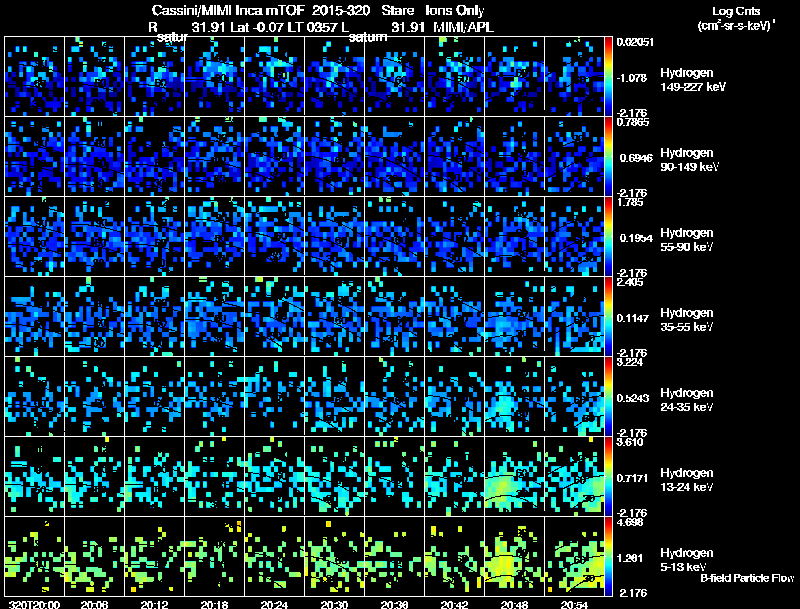This screenshot has width=800, height=609.
Task: Select the 'Hydrogen 35-55 keV' label
Action: pos(686,320)
